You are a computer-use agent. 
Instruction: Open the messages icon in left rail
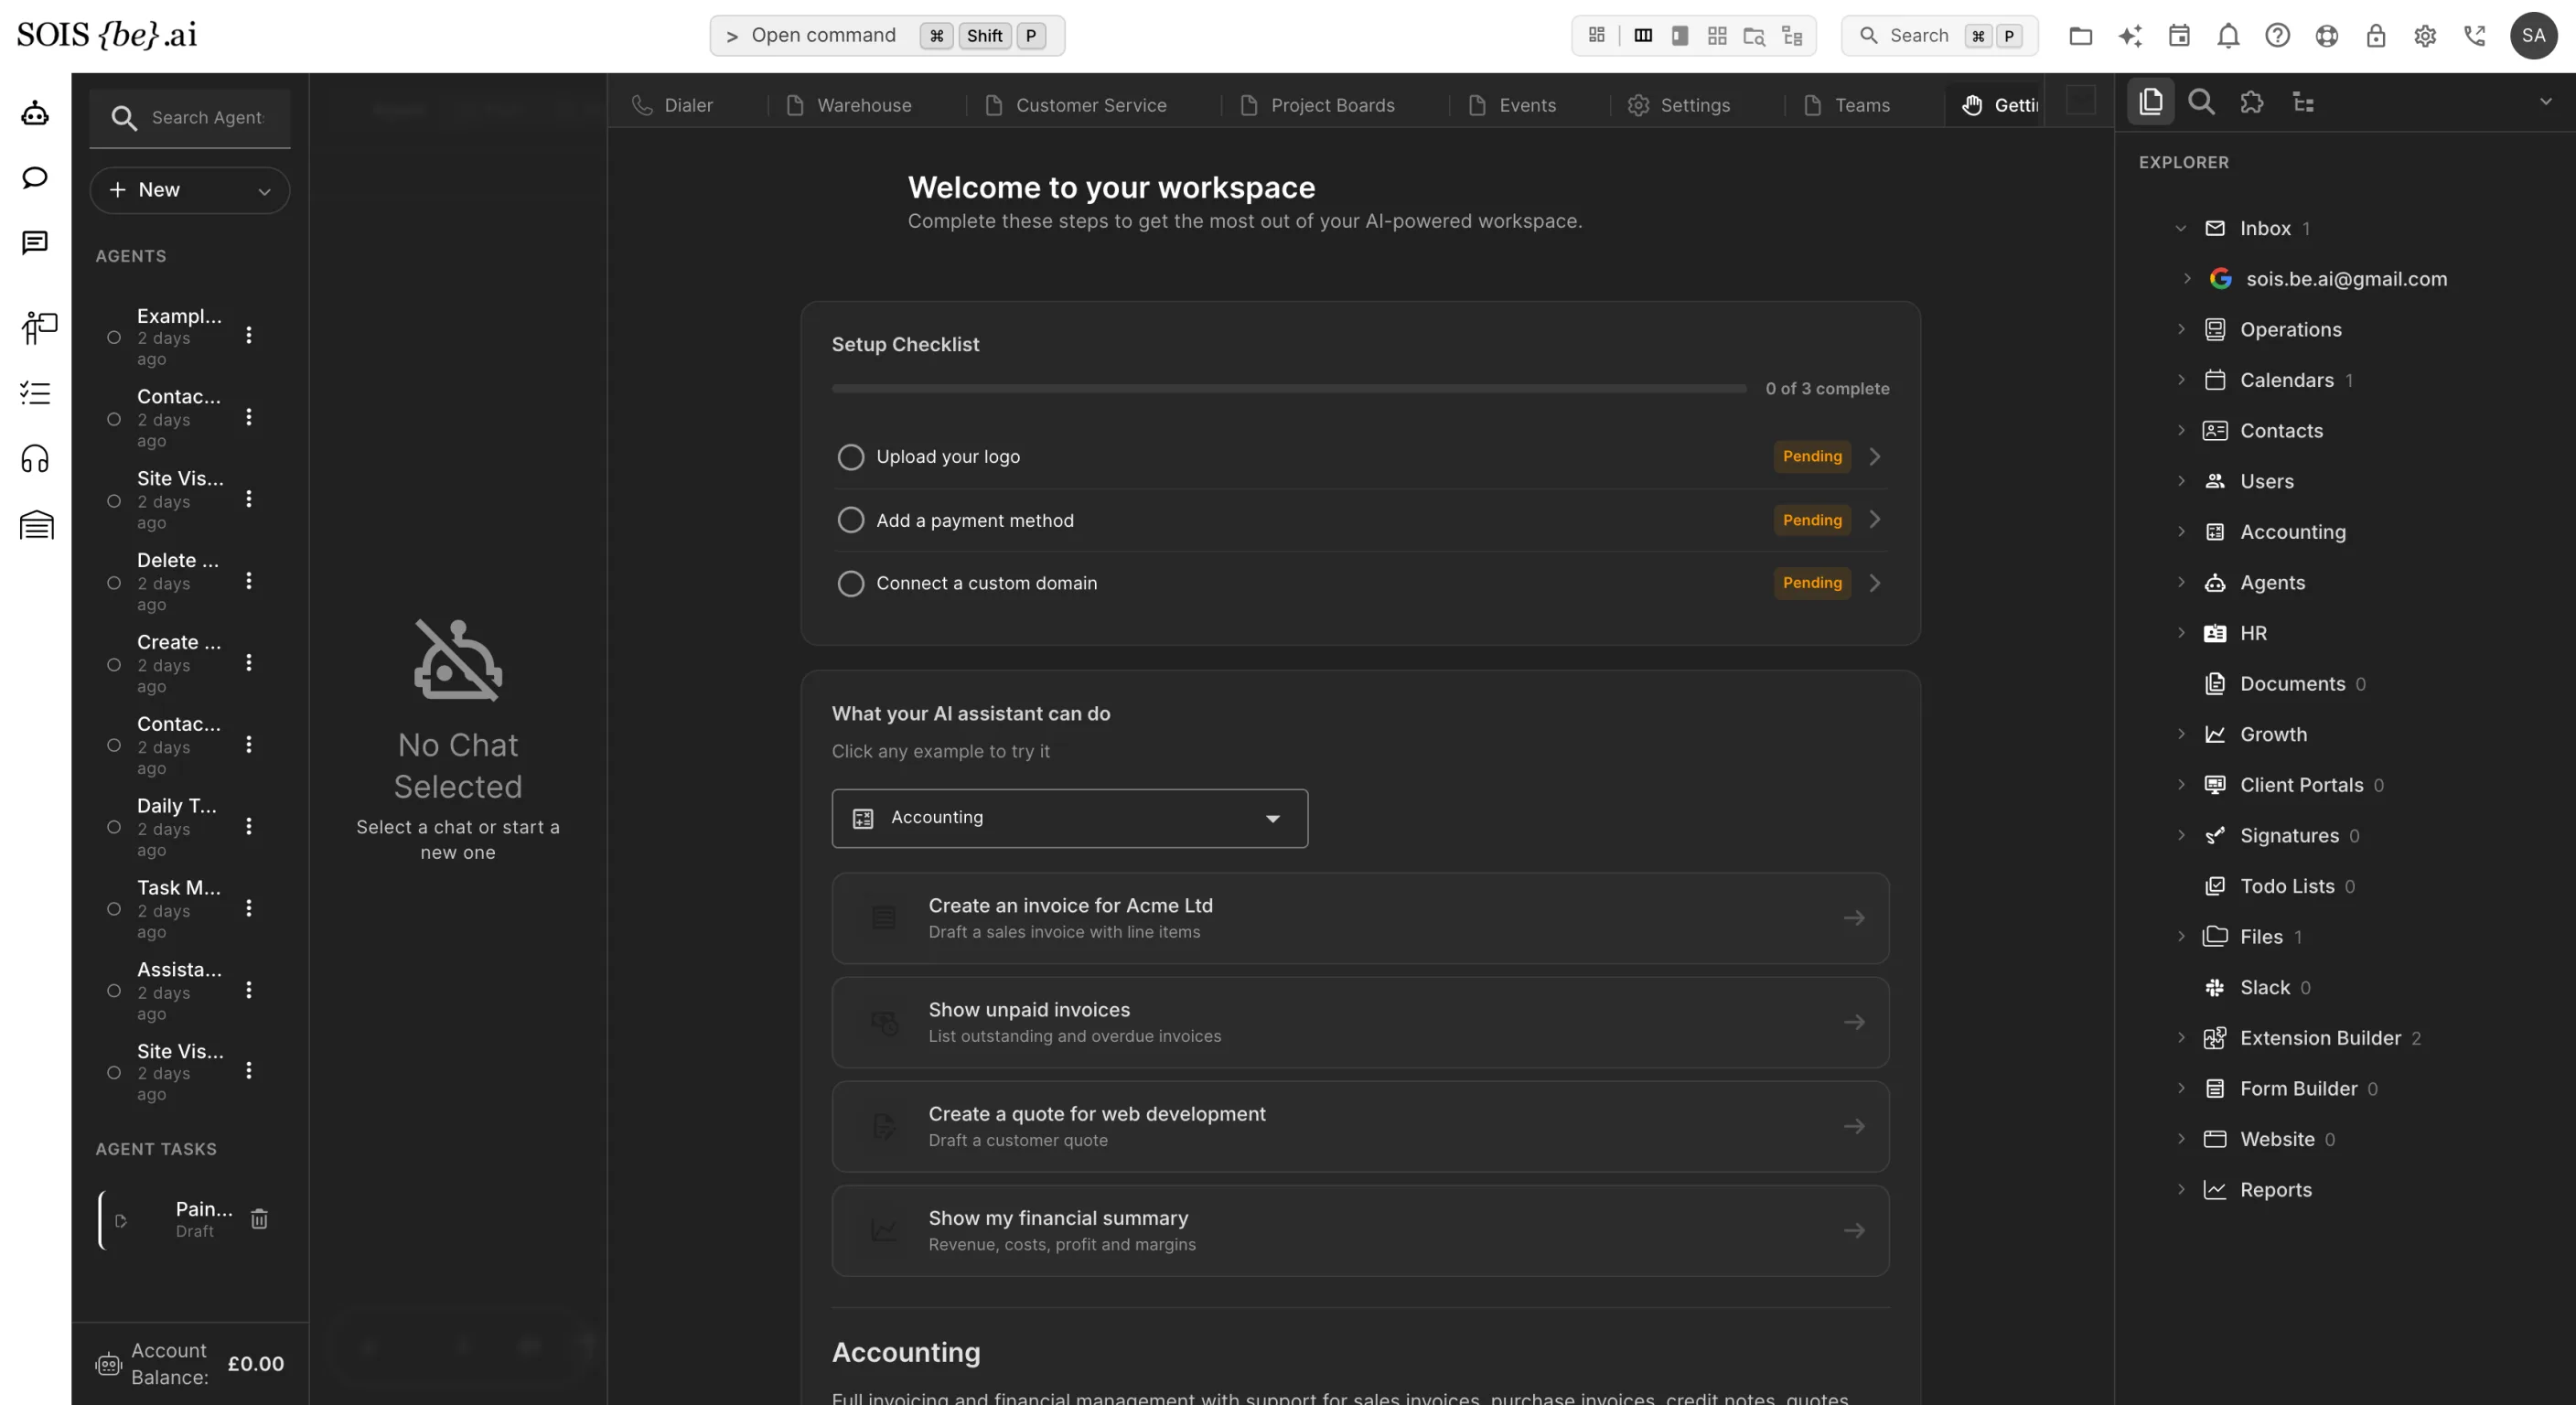pos(35,243)
